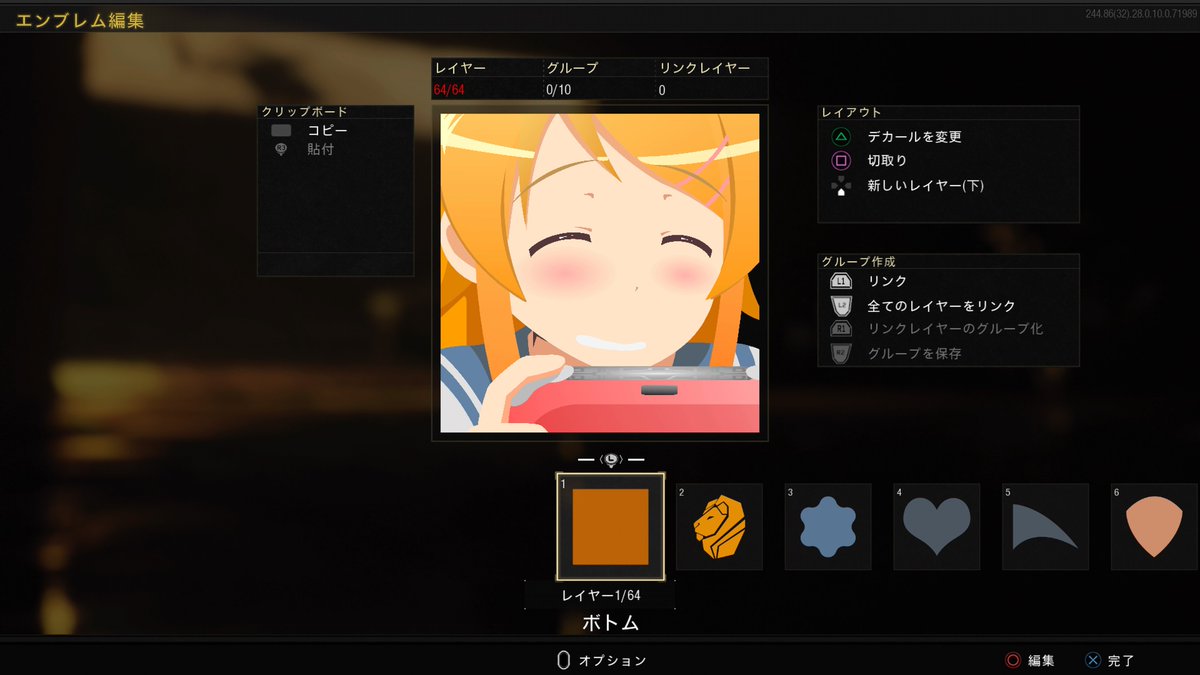
Task: Click the エンブレム編集 title
Action: [79, 20]
